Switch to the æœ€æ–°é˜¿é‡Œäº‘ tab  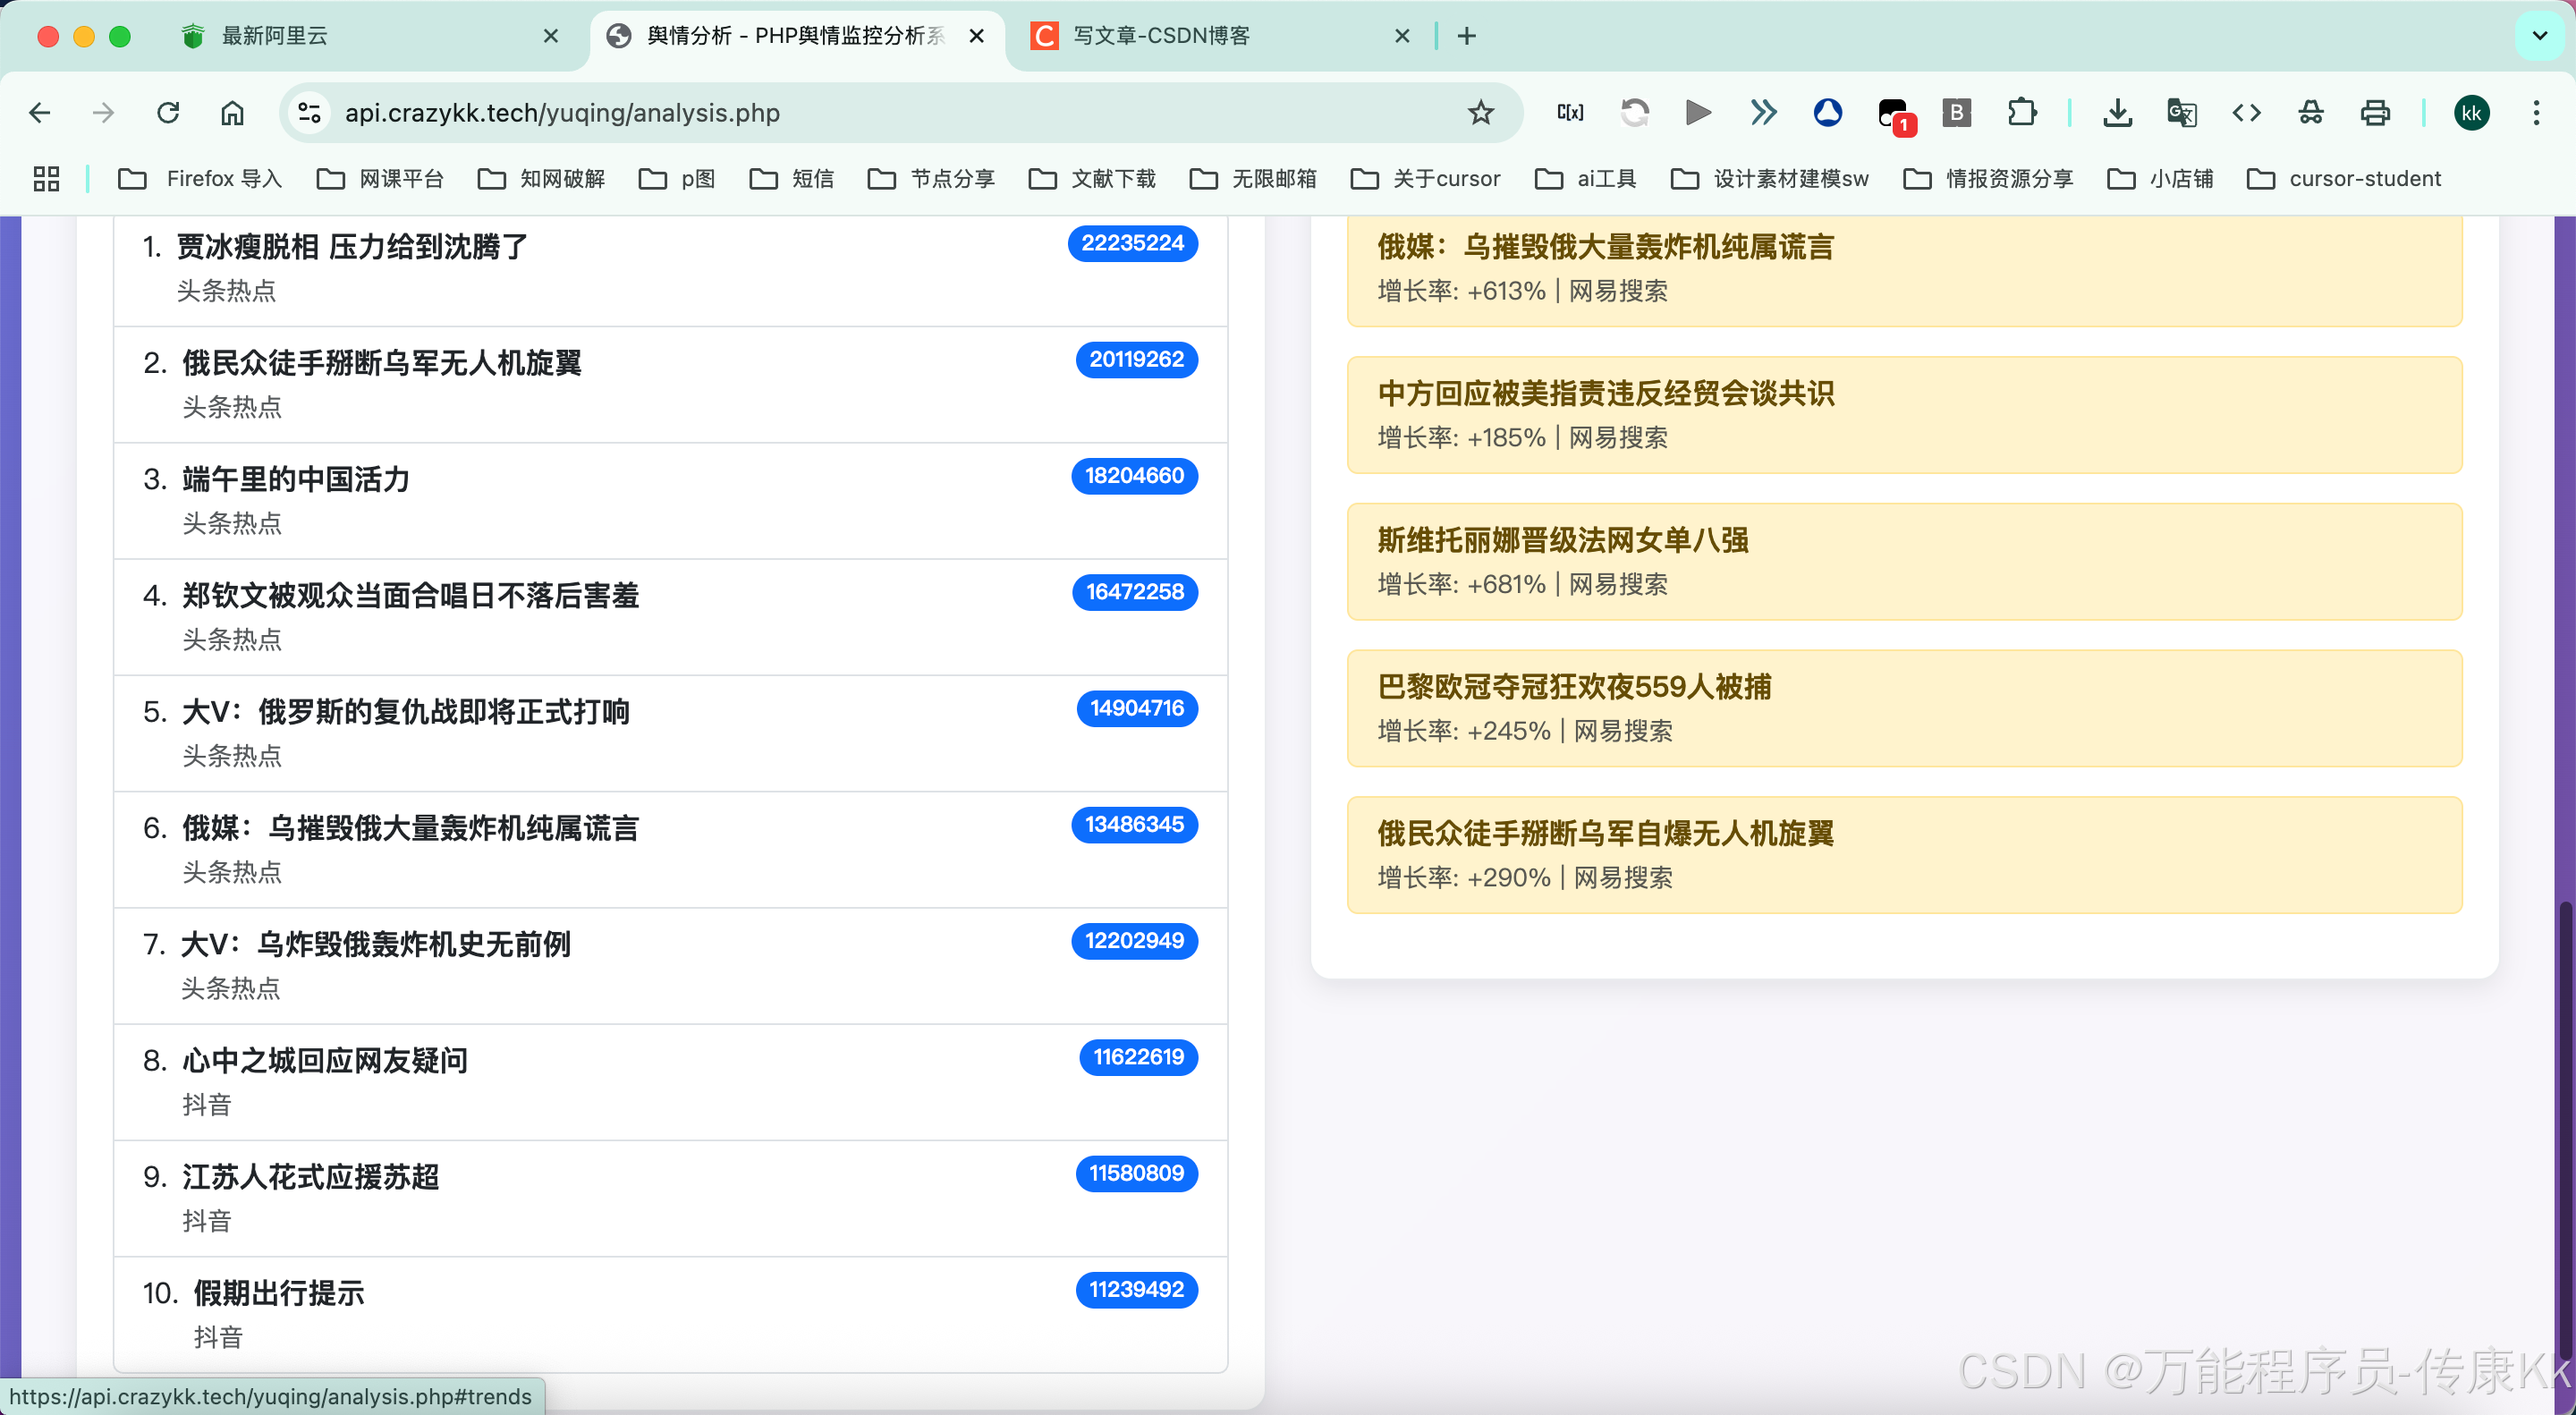(x=274, y=36)
